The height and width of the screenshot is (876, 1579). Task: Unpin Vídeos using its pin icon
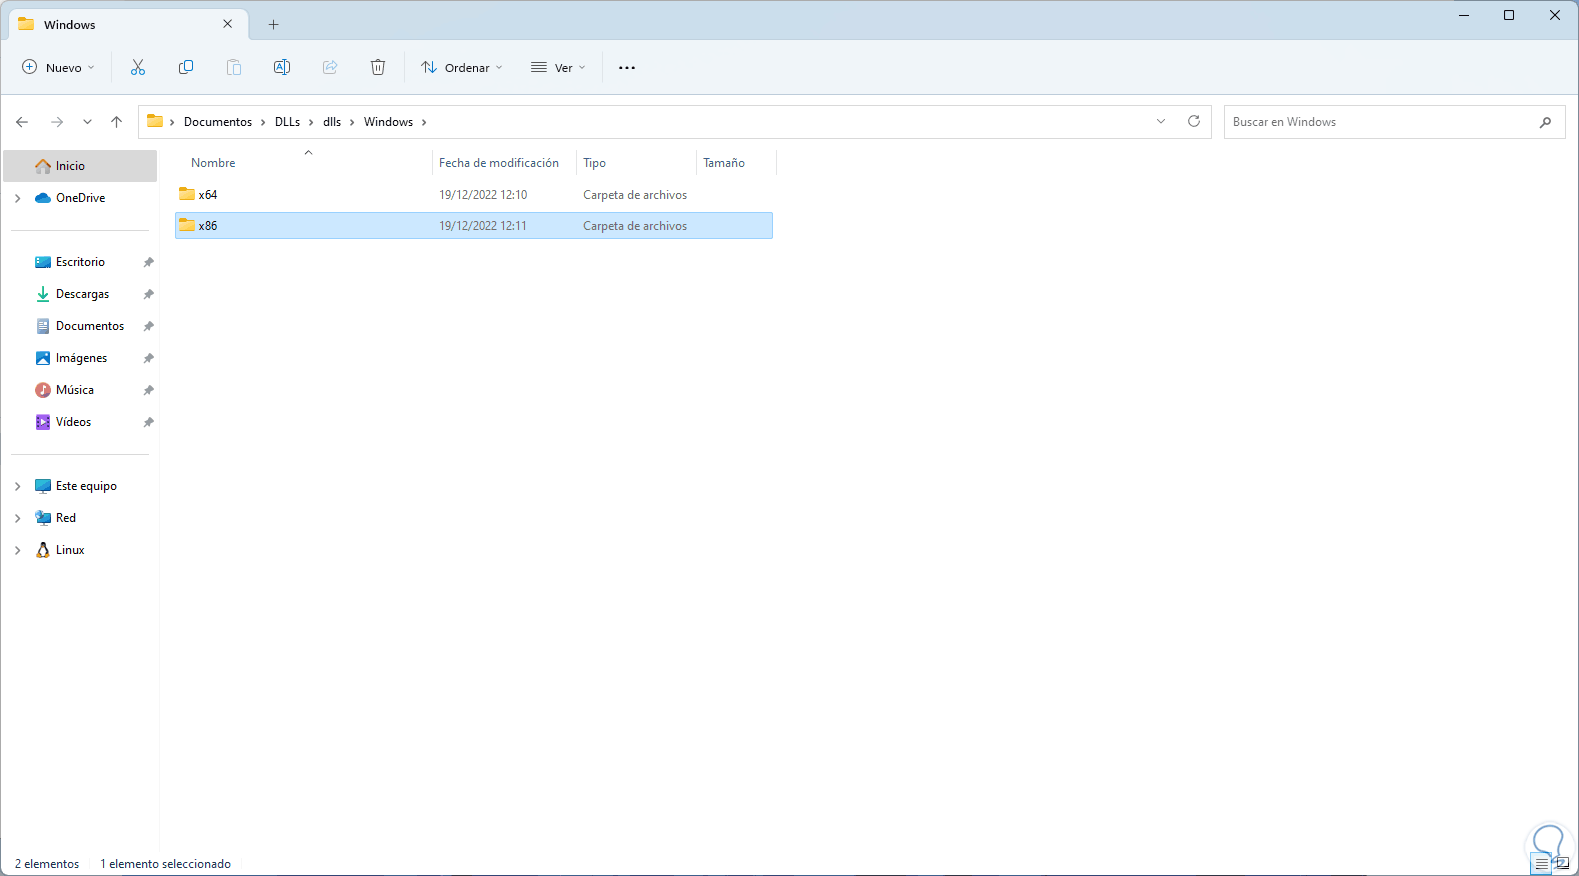(148, 422)
